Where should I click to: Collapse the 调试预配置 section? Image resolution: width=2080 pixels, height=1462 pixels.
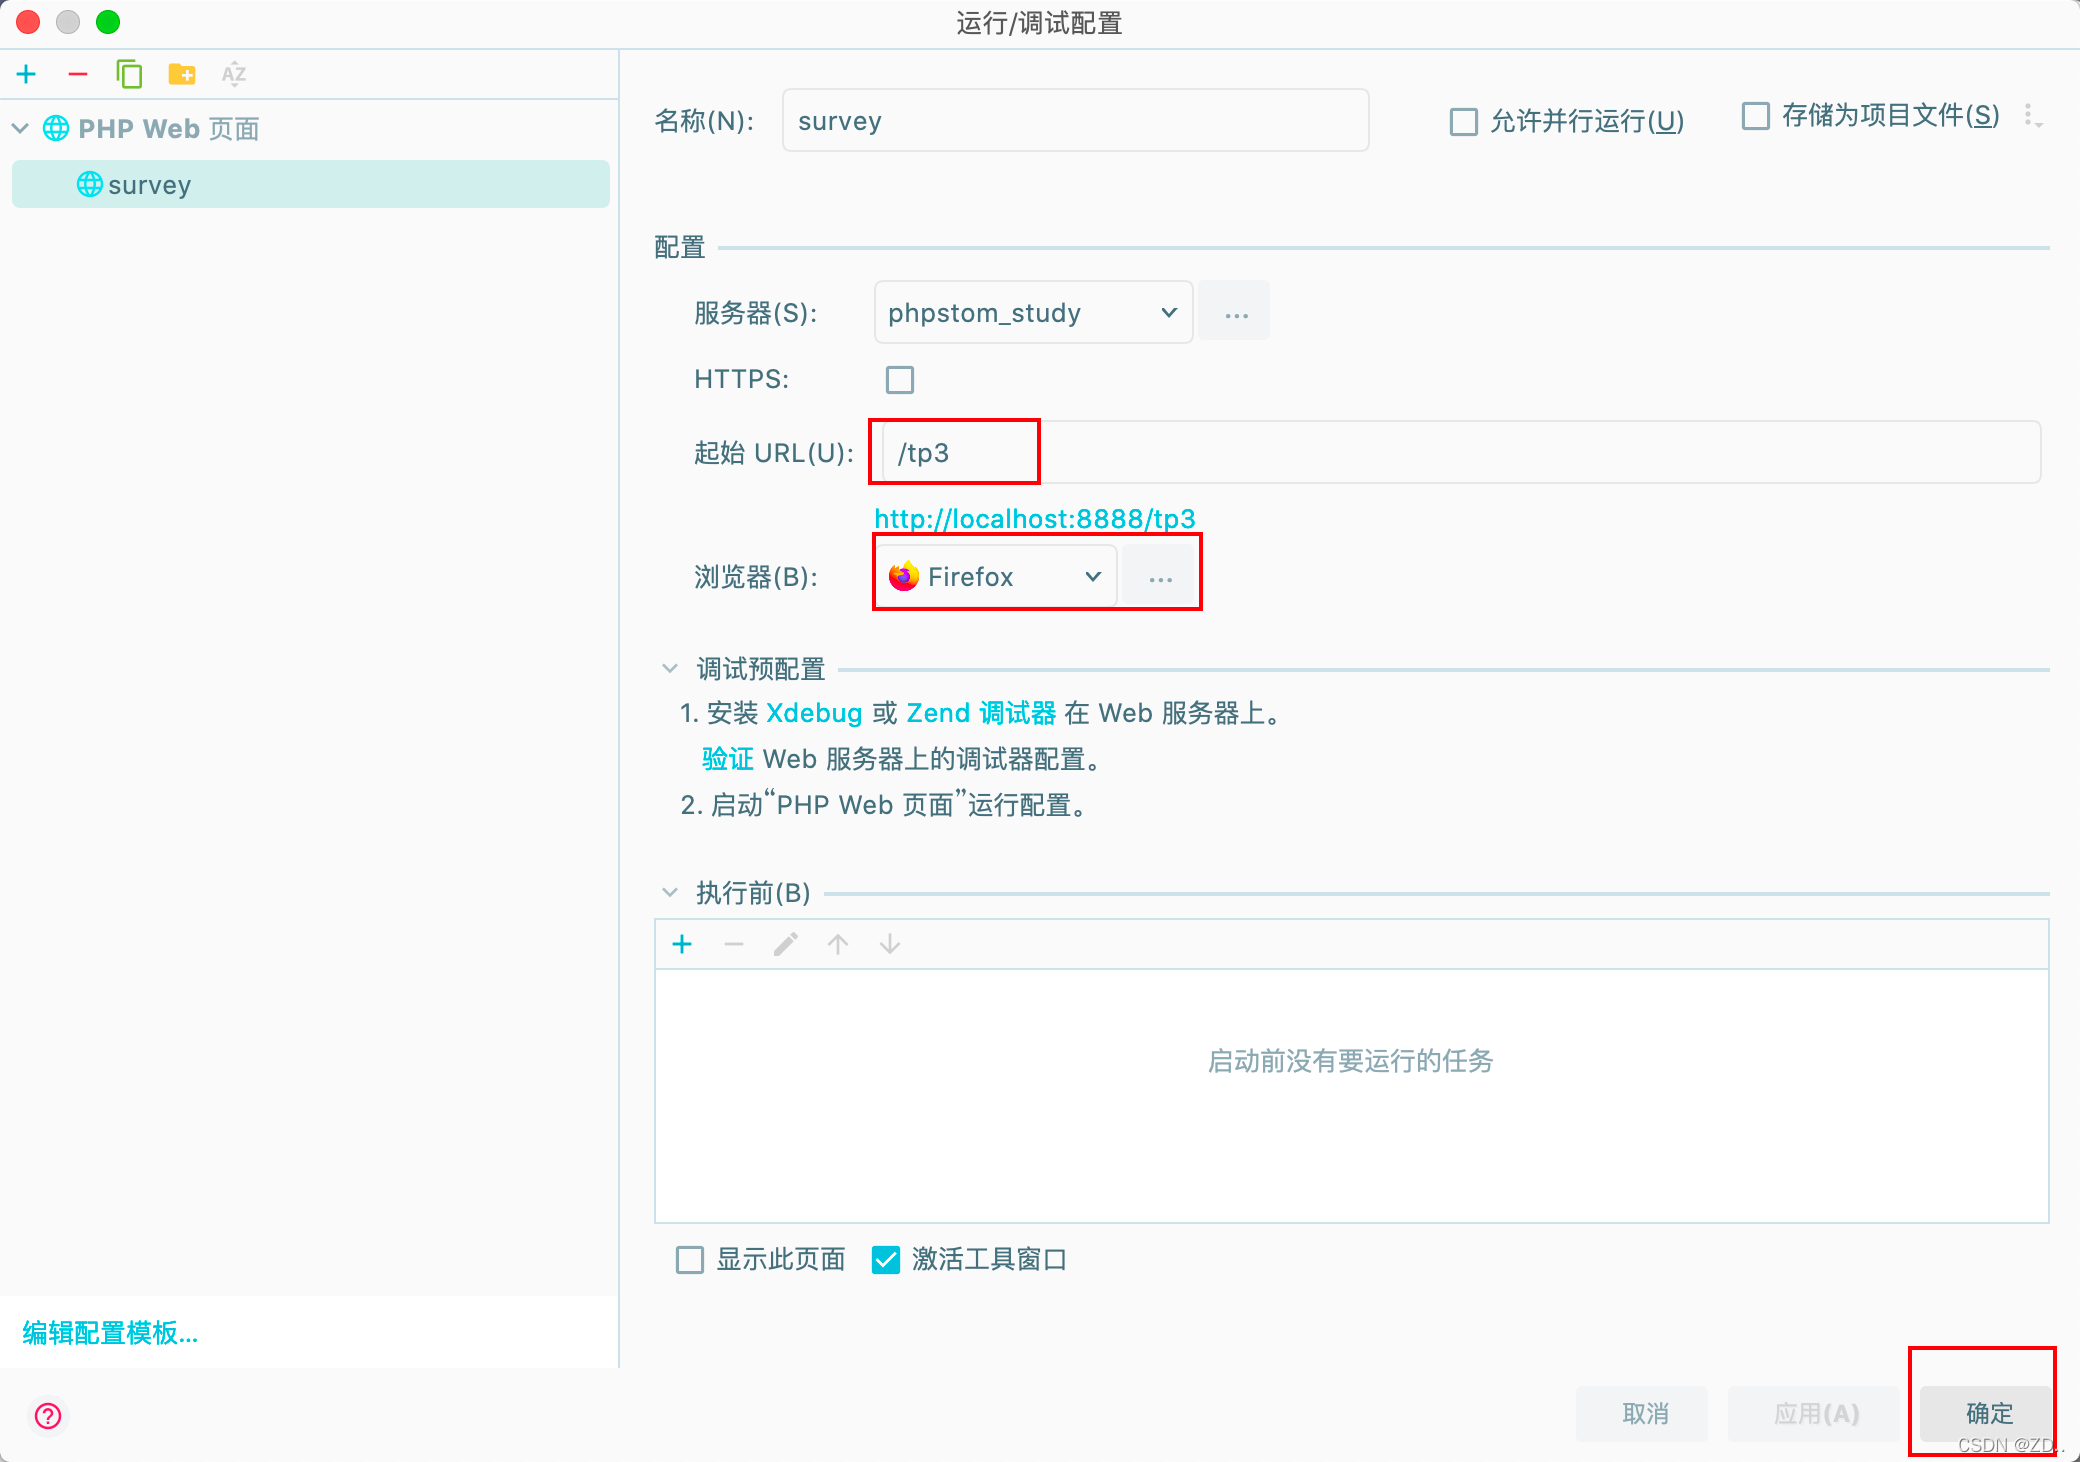coord(670,668)
